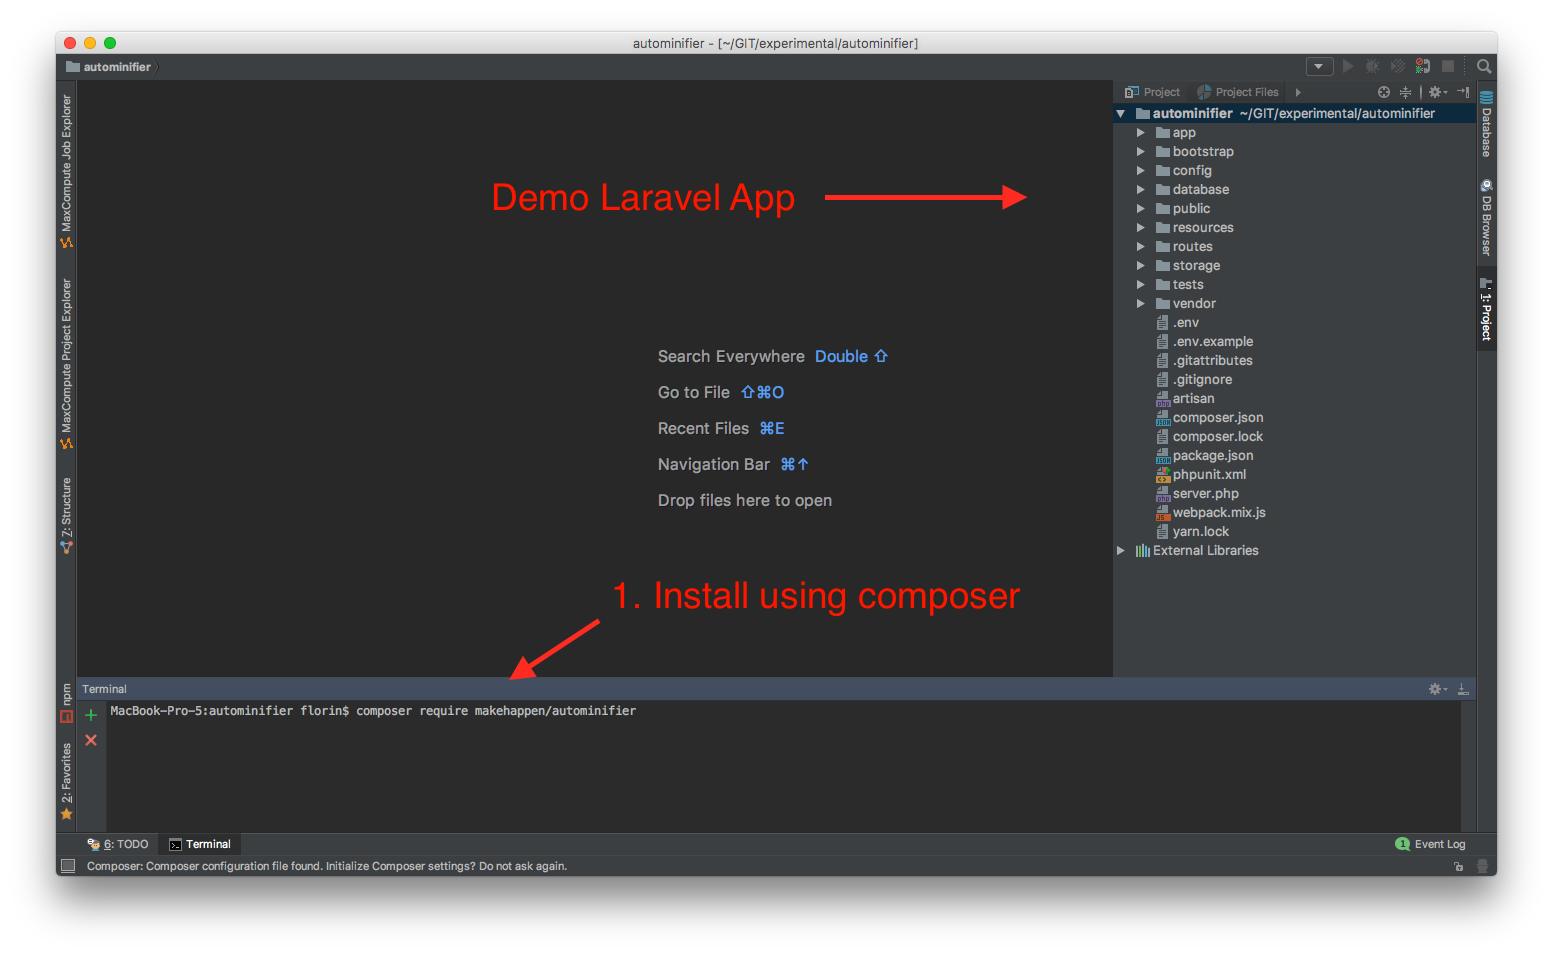Toggle tool window buttons in status bar corner
Image resolution: width=1553 pixels, height=956 pixels.
click(68, 866)
